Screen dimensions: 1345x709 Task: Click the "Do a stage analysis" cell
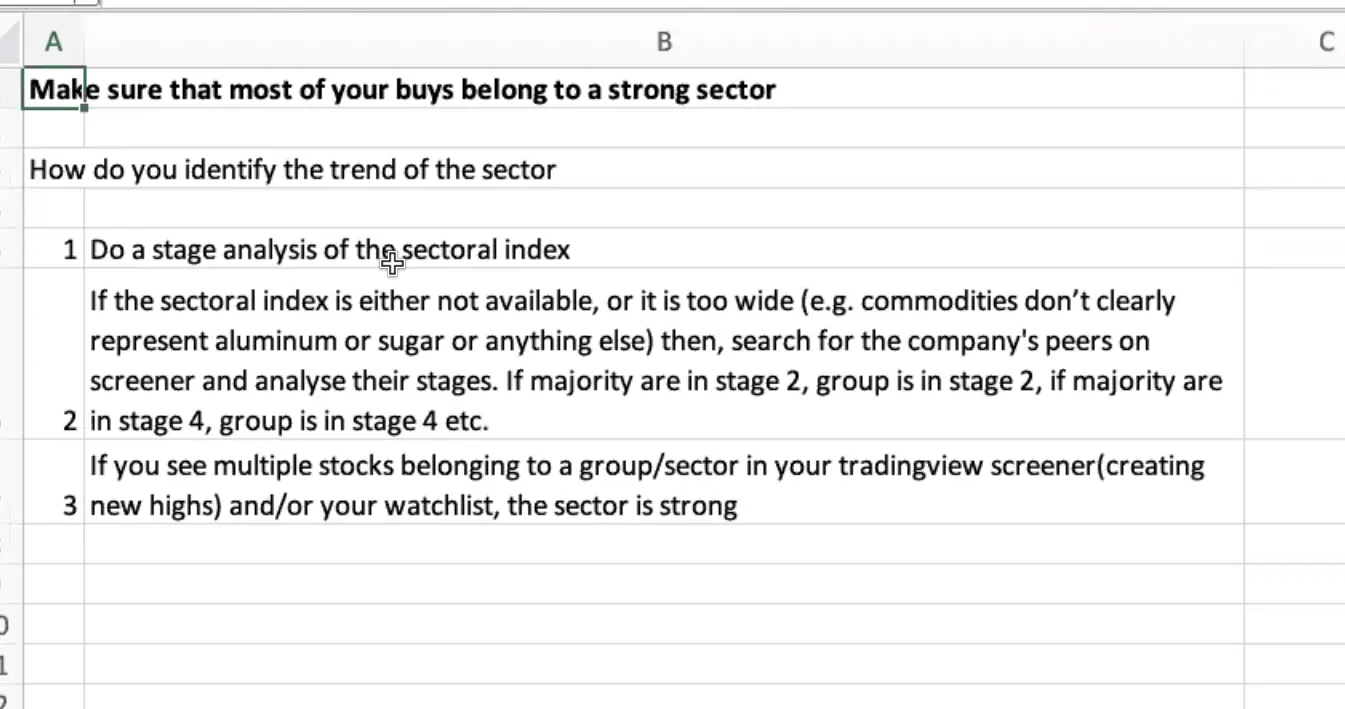coord(663,249)
